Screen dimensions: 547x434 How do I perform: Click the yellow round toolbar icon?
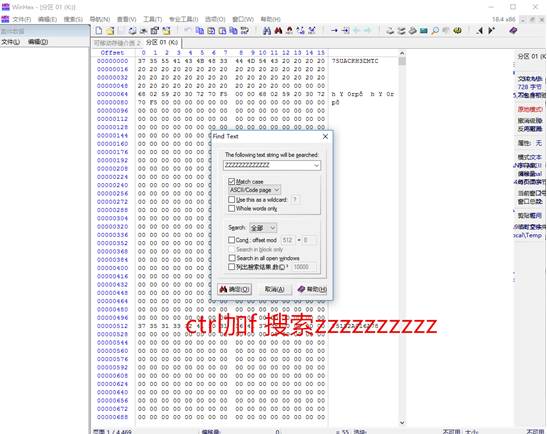coord(457,31)
